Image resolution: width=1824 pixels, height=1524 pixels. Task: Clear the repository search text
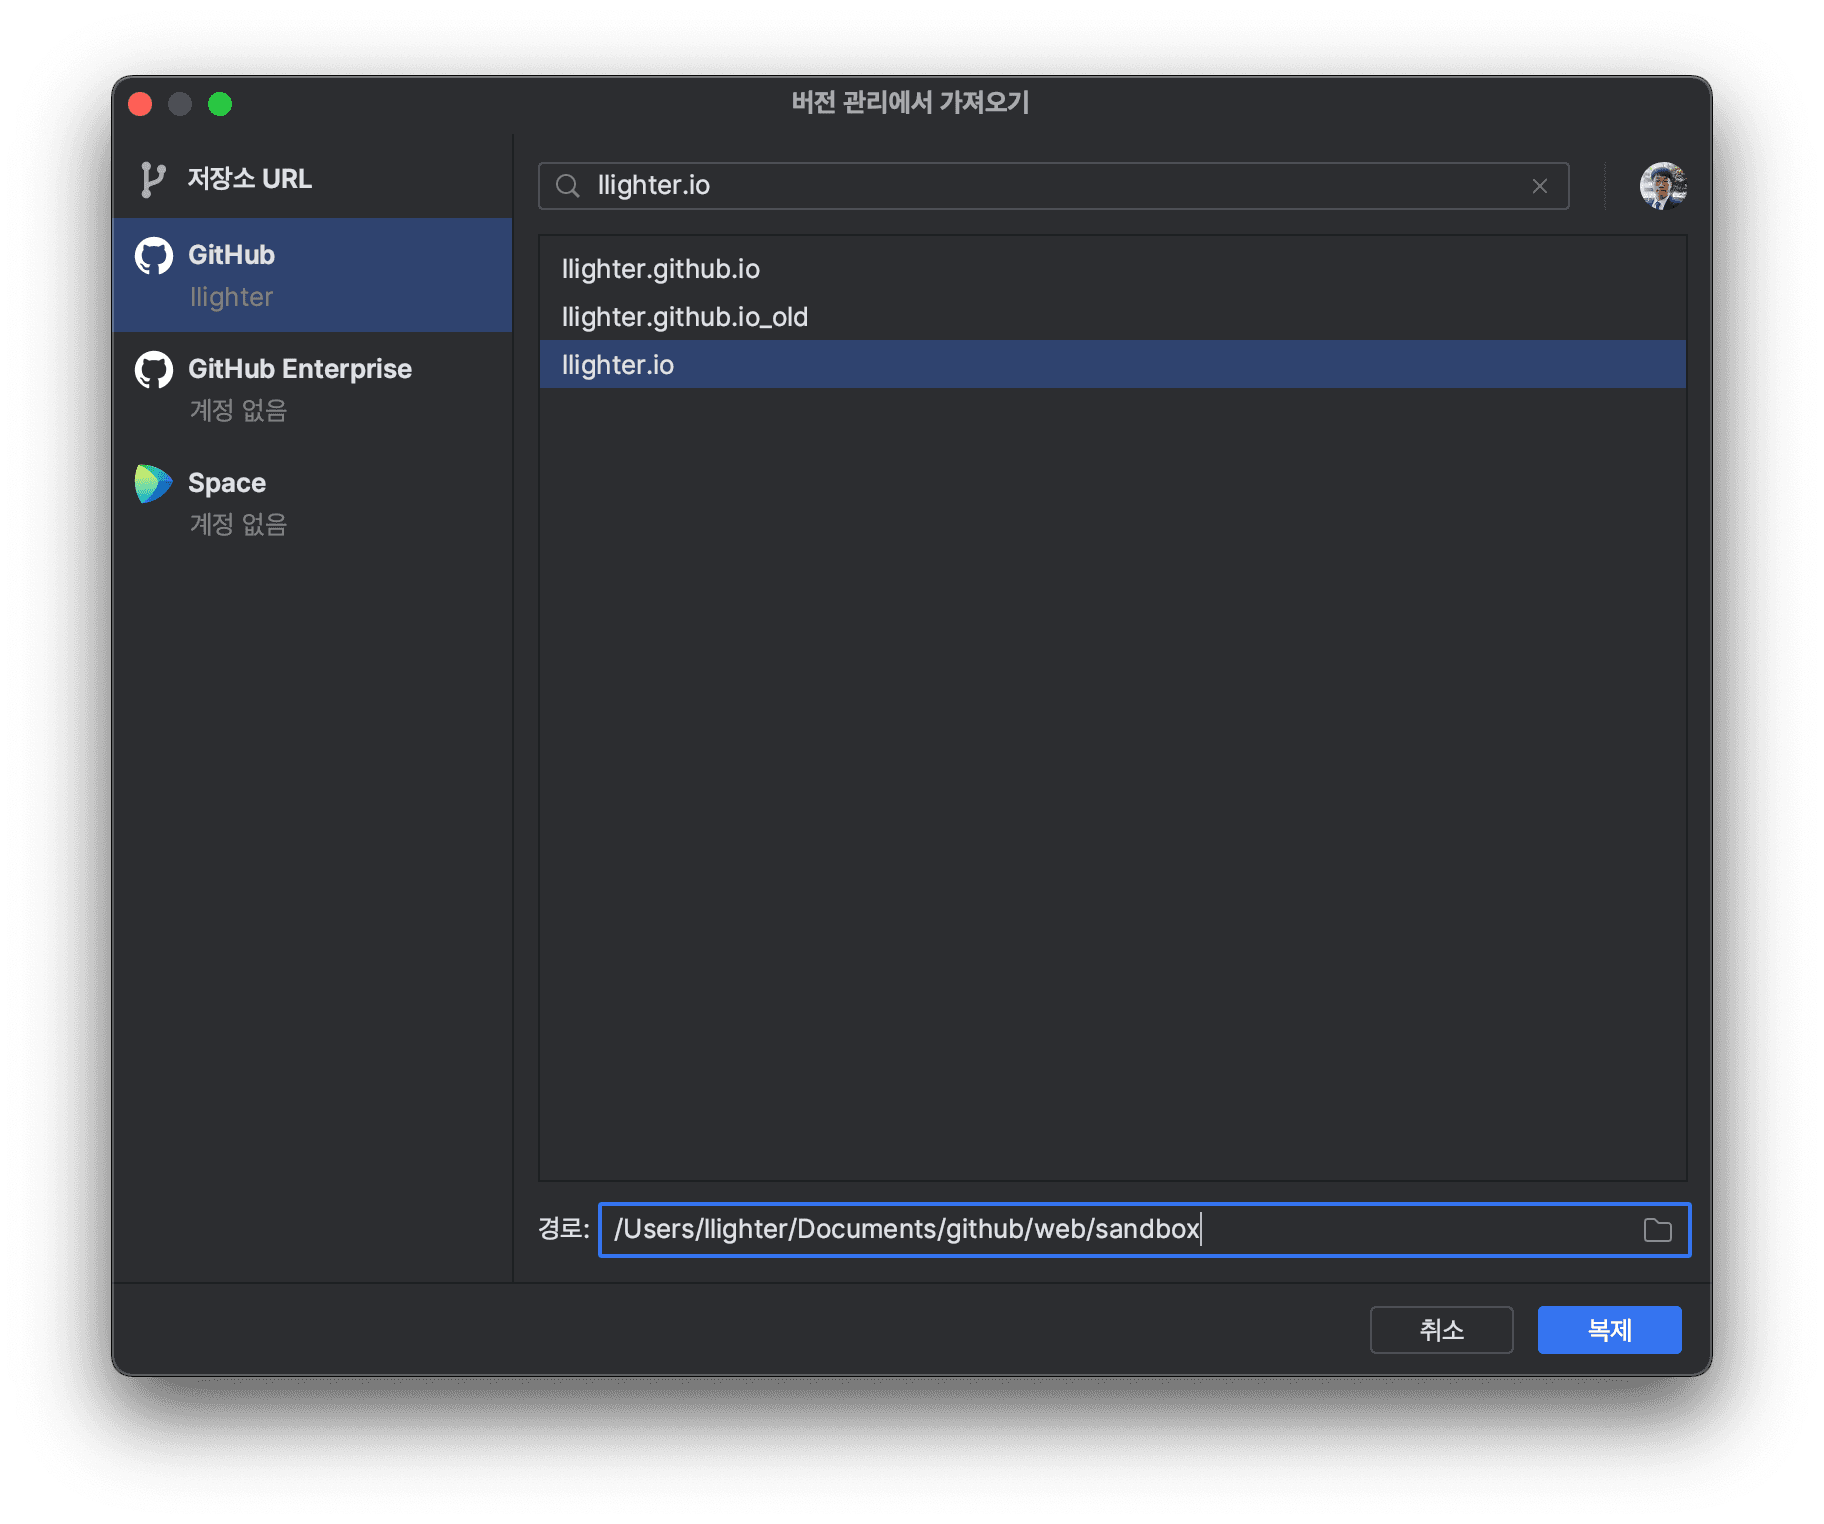pyautogui.click(x=1540, y=186)
